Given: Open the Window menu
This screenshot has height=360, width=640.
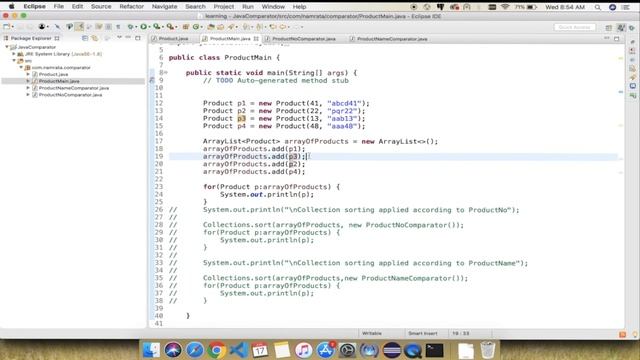Looking at the screenshot, I should click(x=273, y=7).
